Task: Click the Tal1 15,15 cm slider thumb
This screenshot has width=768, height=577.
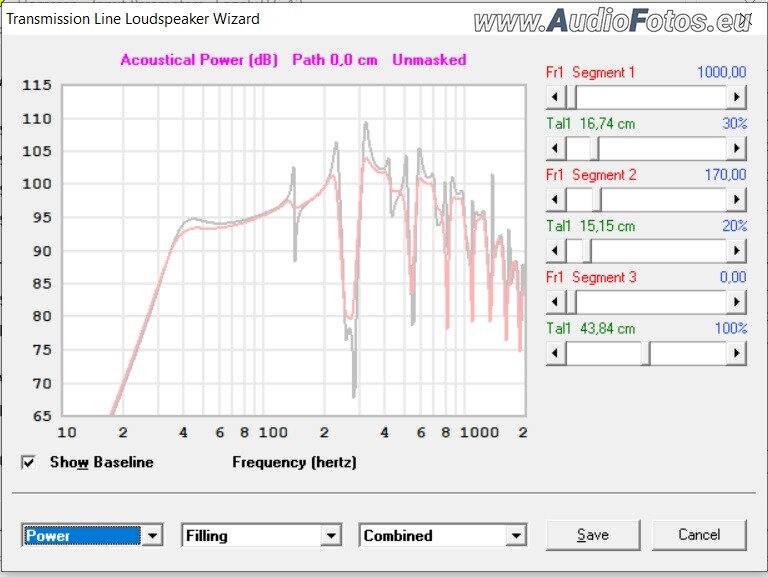Action: tap(586, 251)
